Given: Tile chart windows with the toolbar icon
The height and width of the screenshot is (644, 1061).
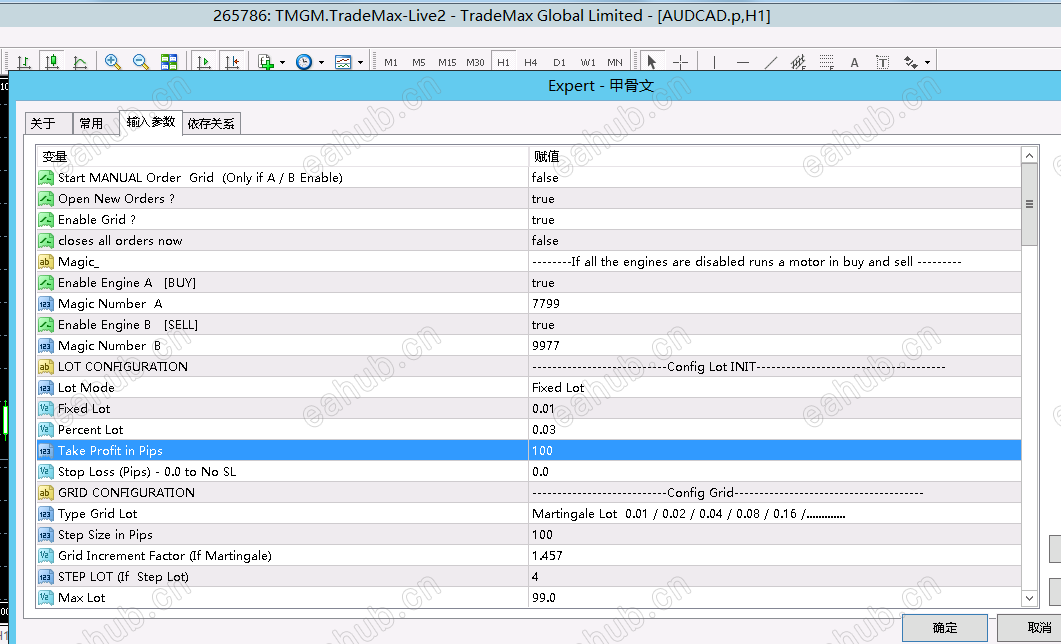Looking at the screenshot, I should point(168,62).
